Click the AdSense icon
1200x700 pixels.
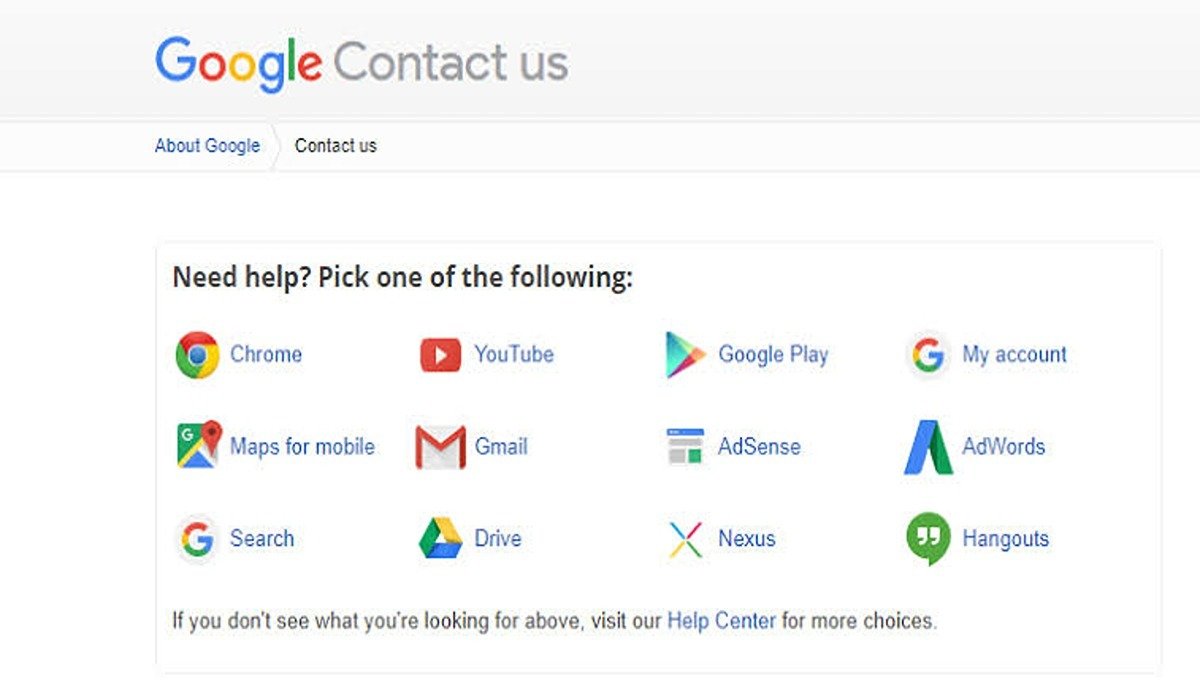685,446
